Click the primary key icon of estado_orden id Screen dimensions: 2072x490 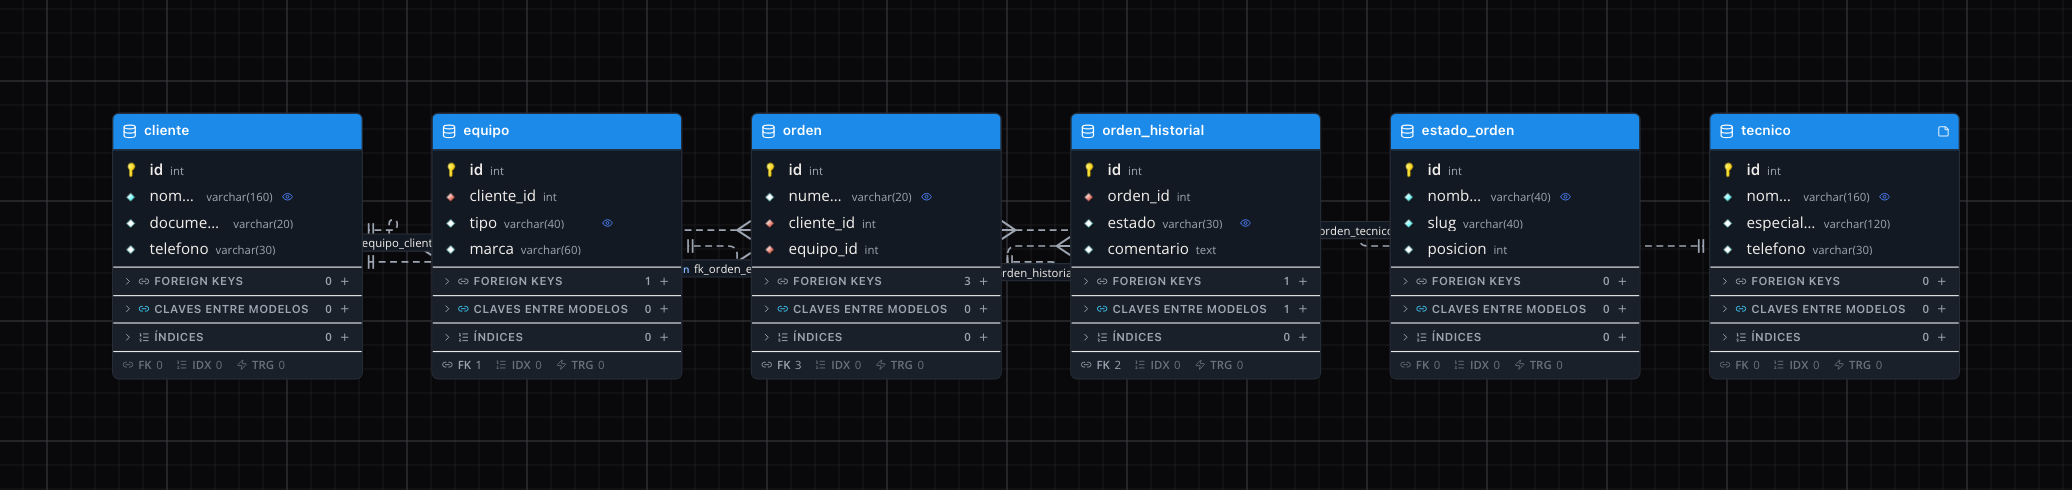coord(1408,170)
